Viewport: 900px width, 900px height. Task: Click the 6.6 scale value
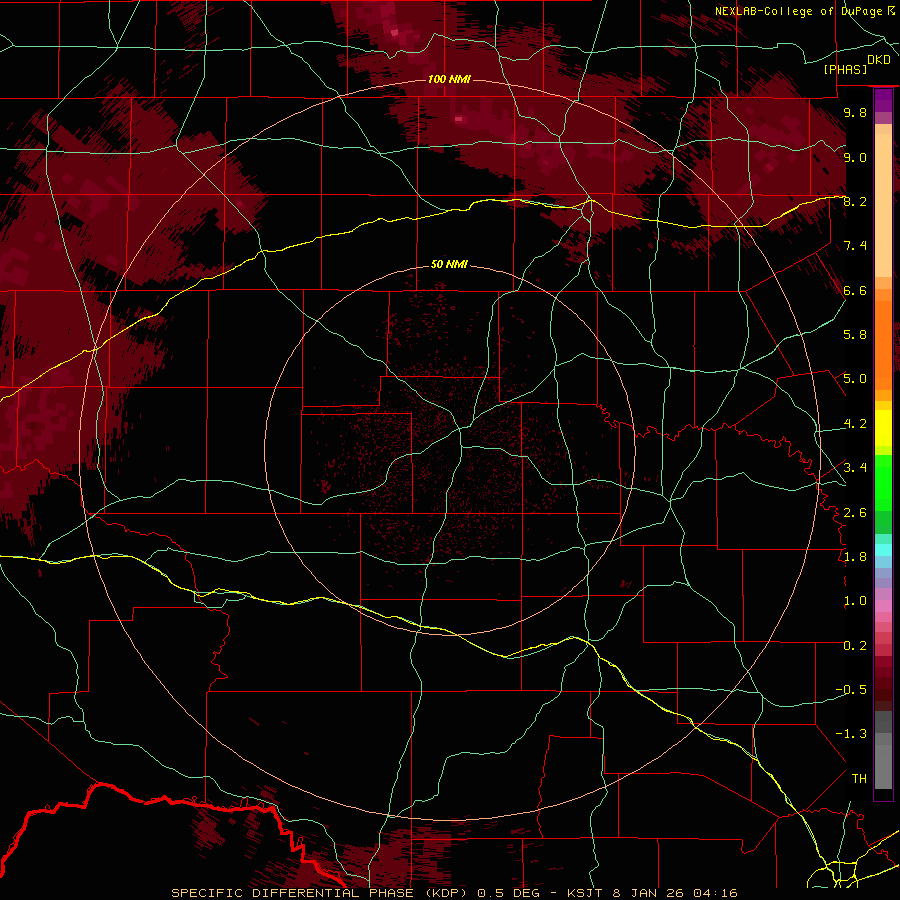coord(855,290)
